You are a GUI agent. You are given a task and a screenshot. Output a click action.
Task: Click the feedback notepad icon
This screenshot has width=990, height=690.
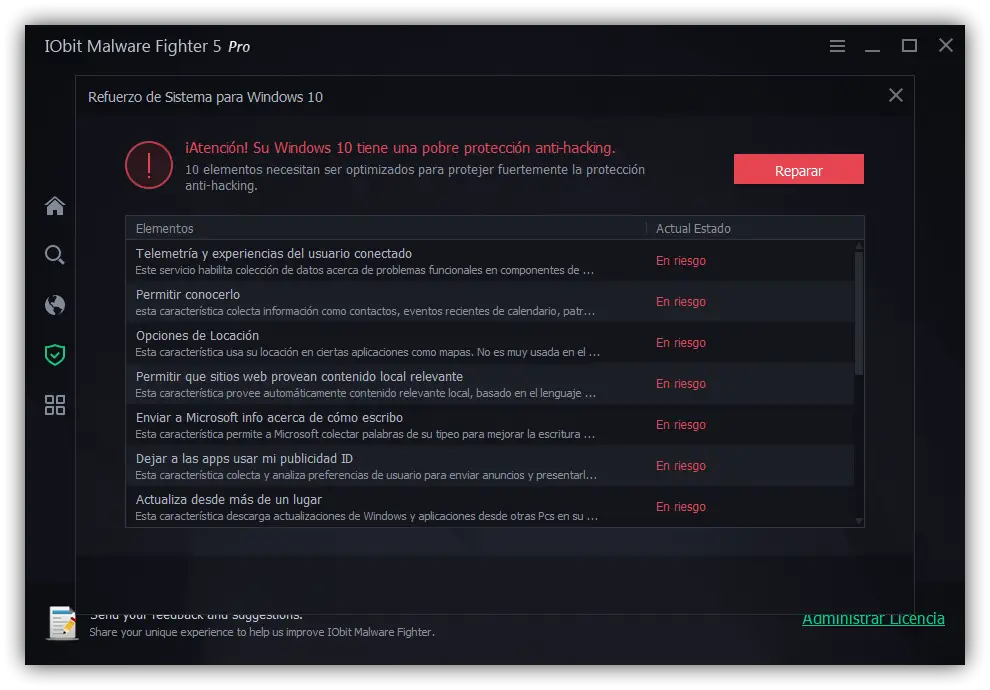pyautogui.click(x=62, y=623)
